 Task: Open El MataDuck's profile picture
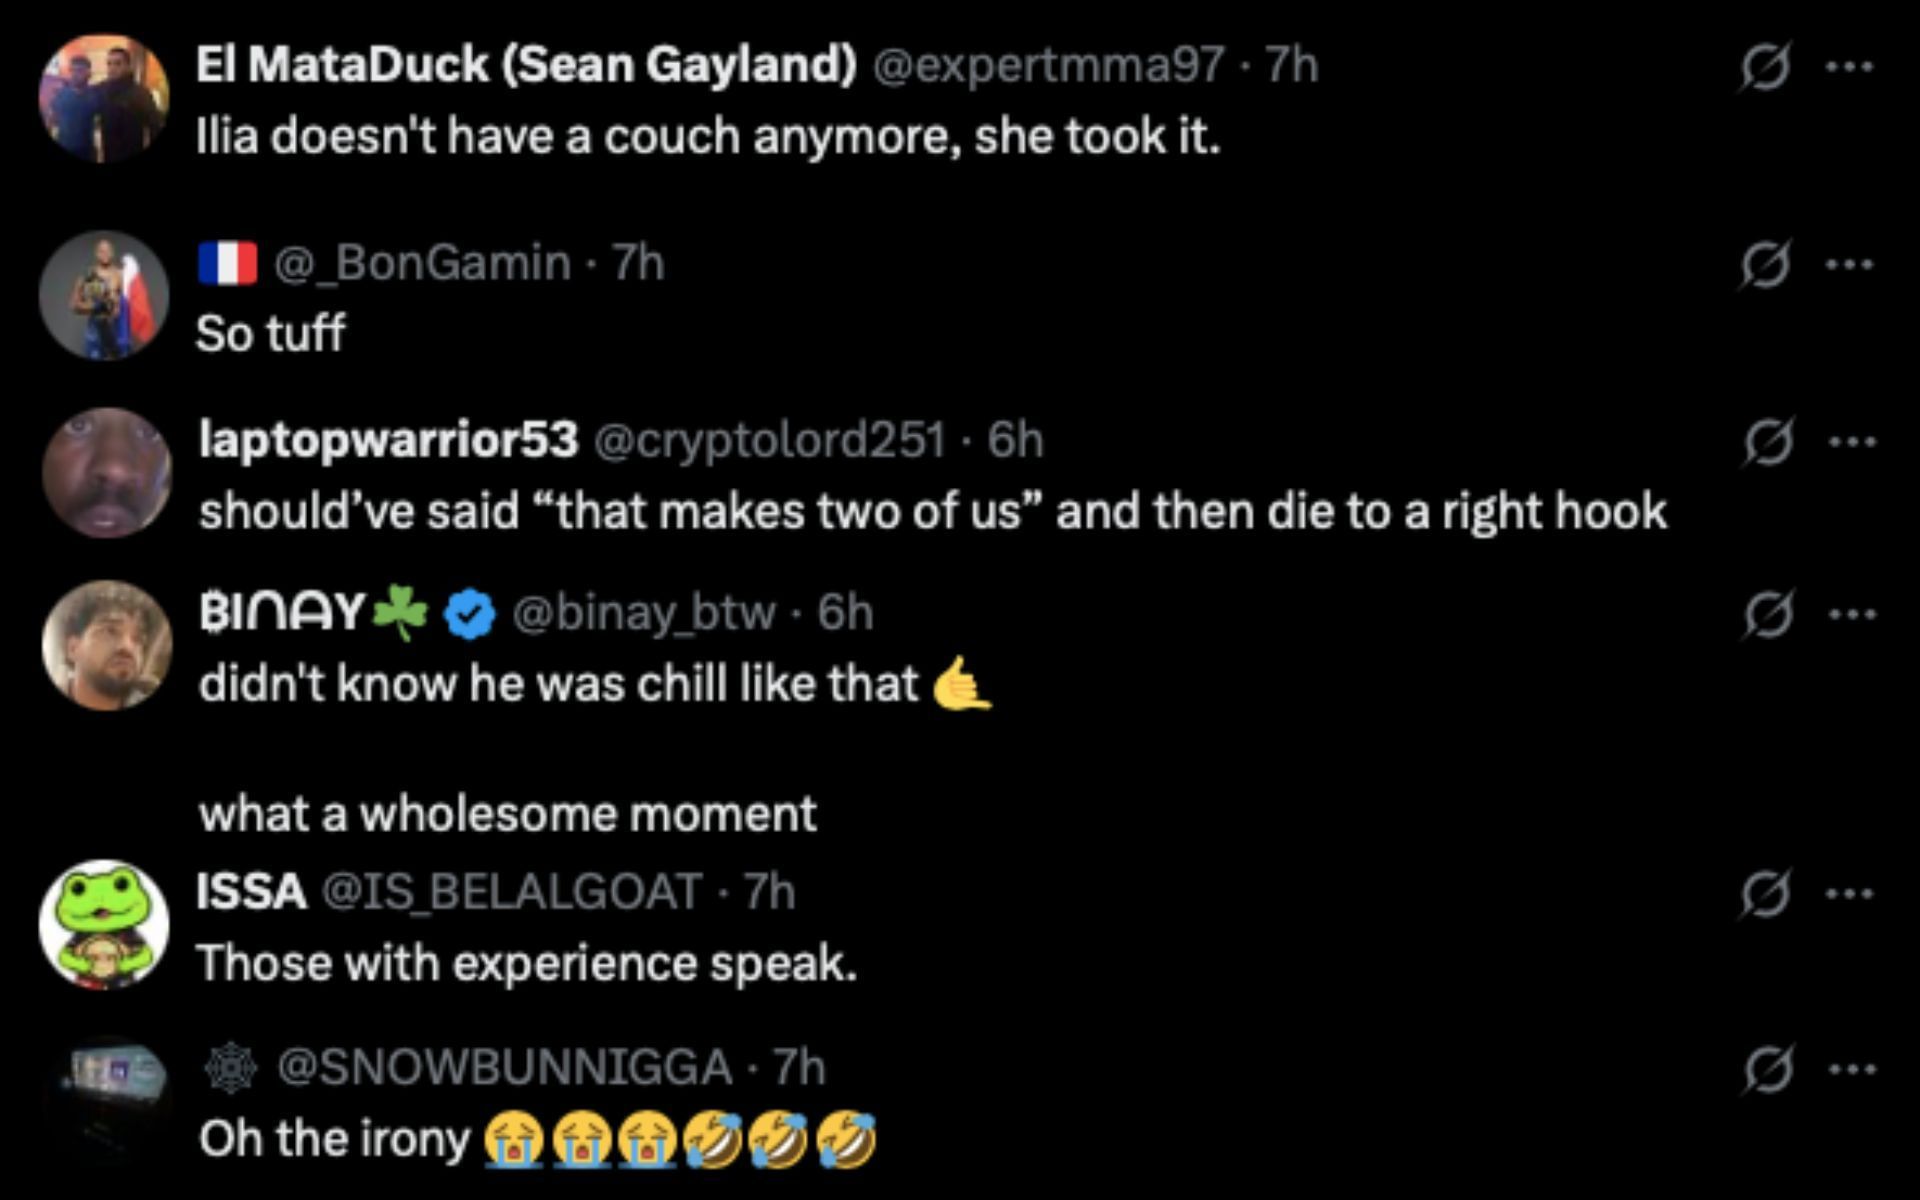click(x=104, y=98)
